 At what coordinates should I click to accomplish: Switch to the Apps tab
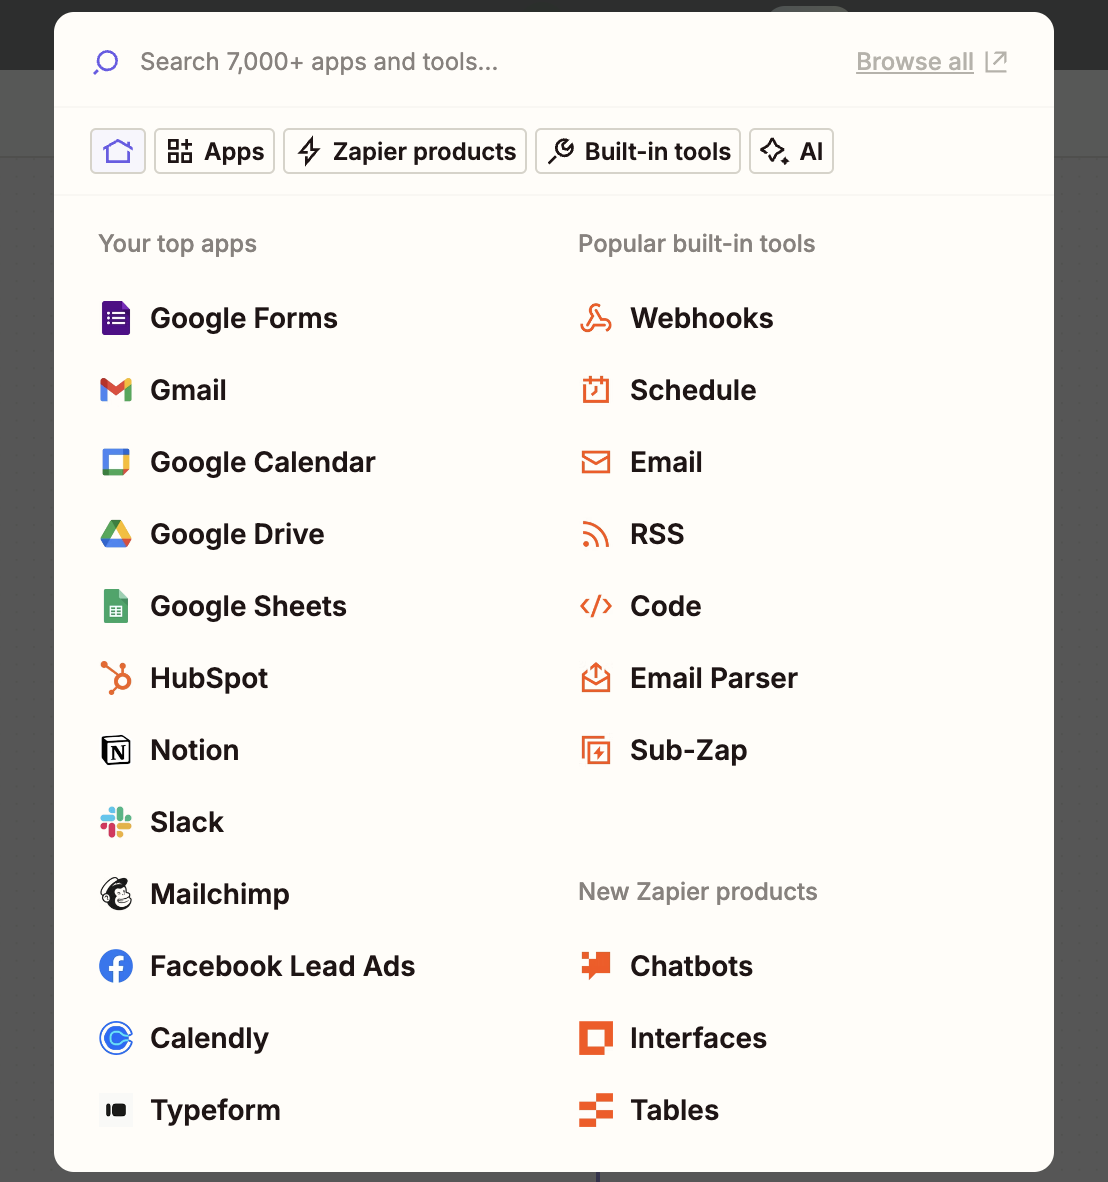click(x=215, y=151)
